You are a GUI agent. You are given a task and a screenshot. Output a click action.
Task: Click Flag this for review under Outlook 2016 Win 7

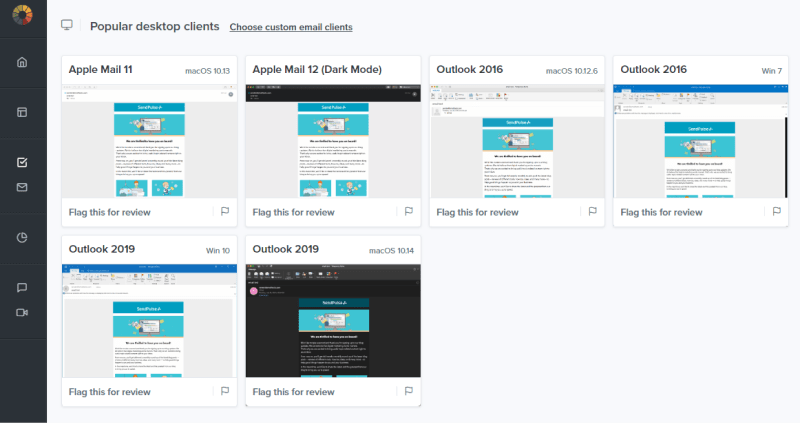click(x=661, y=212)
